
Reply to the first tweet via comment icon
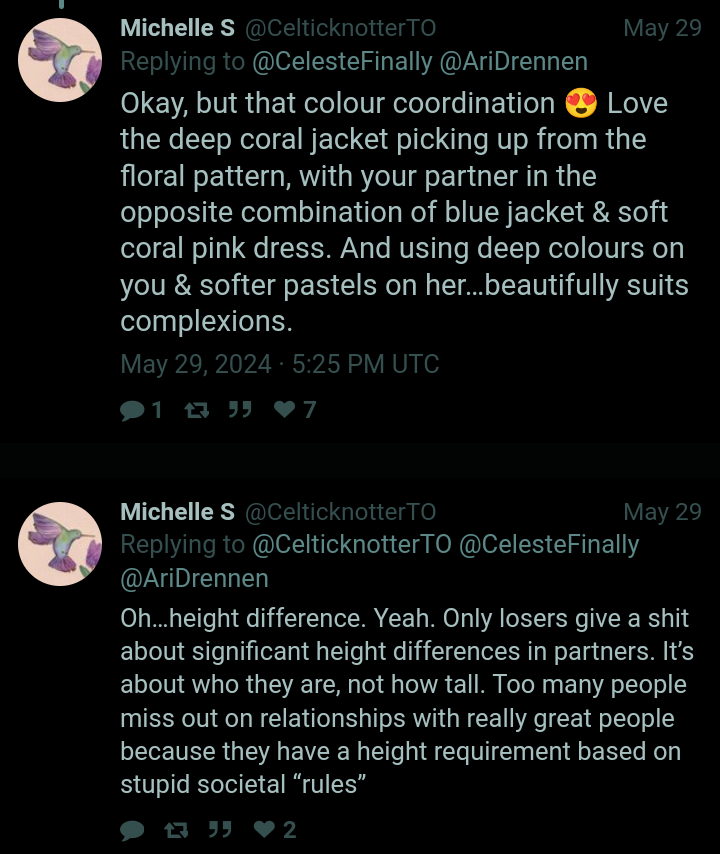click(x=132, y=410)
